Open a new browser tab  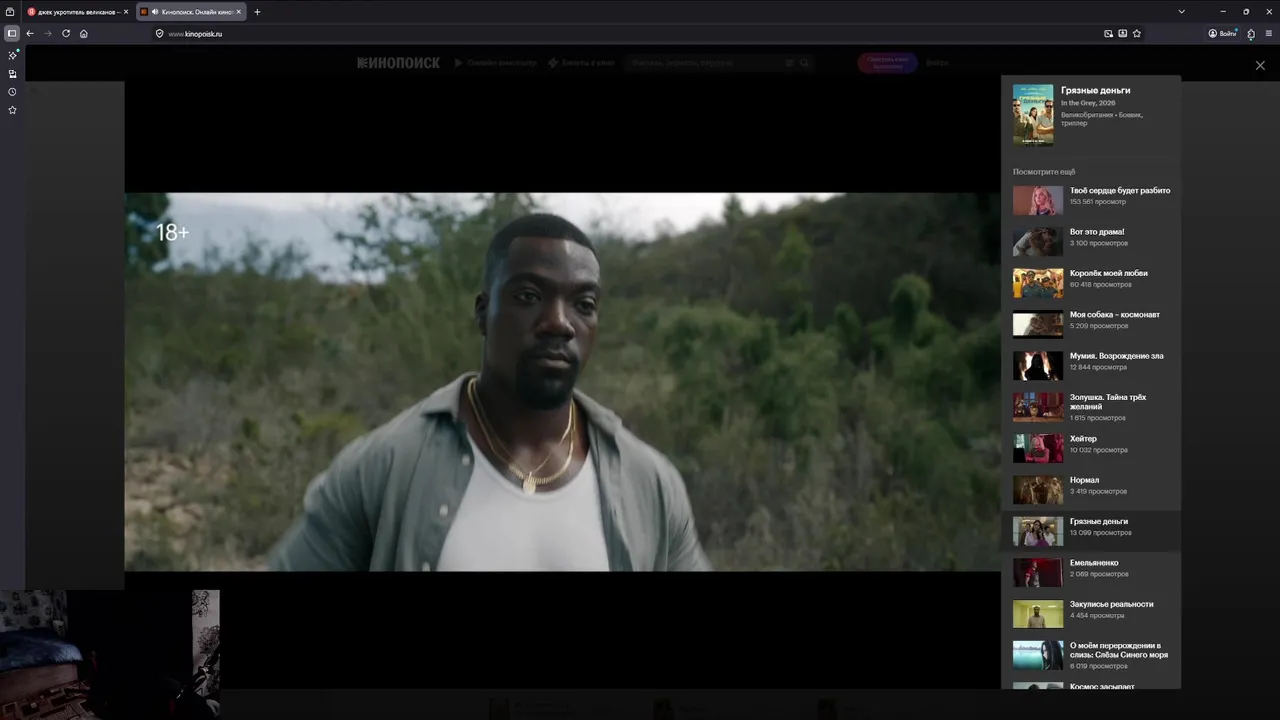[257, 12]
